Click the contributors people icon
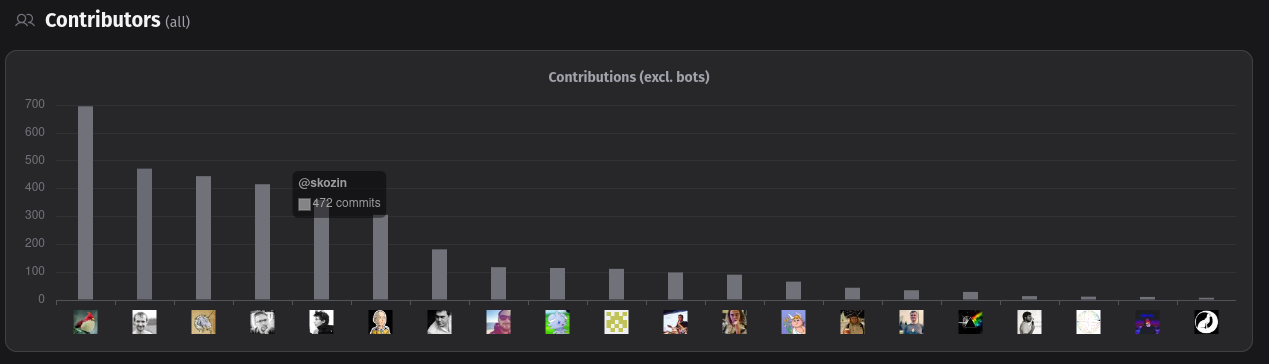 pyautogui.click(x=25, y=20)
